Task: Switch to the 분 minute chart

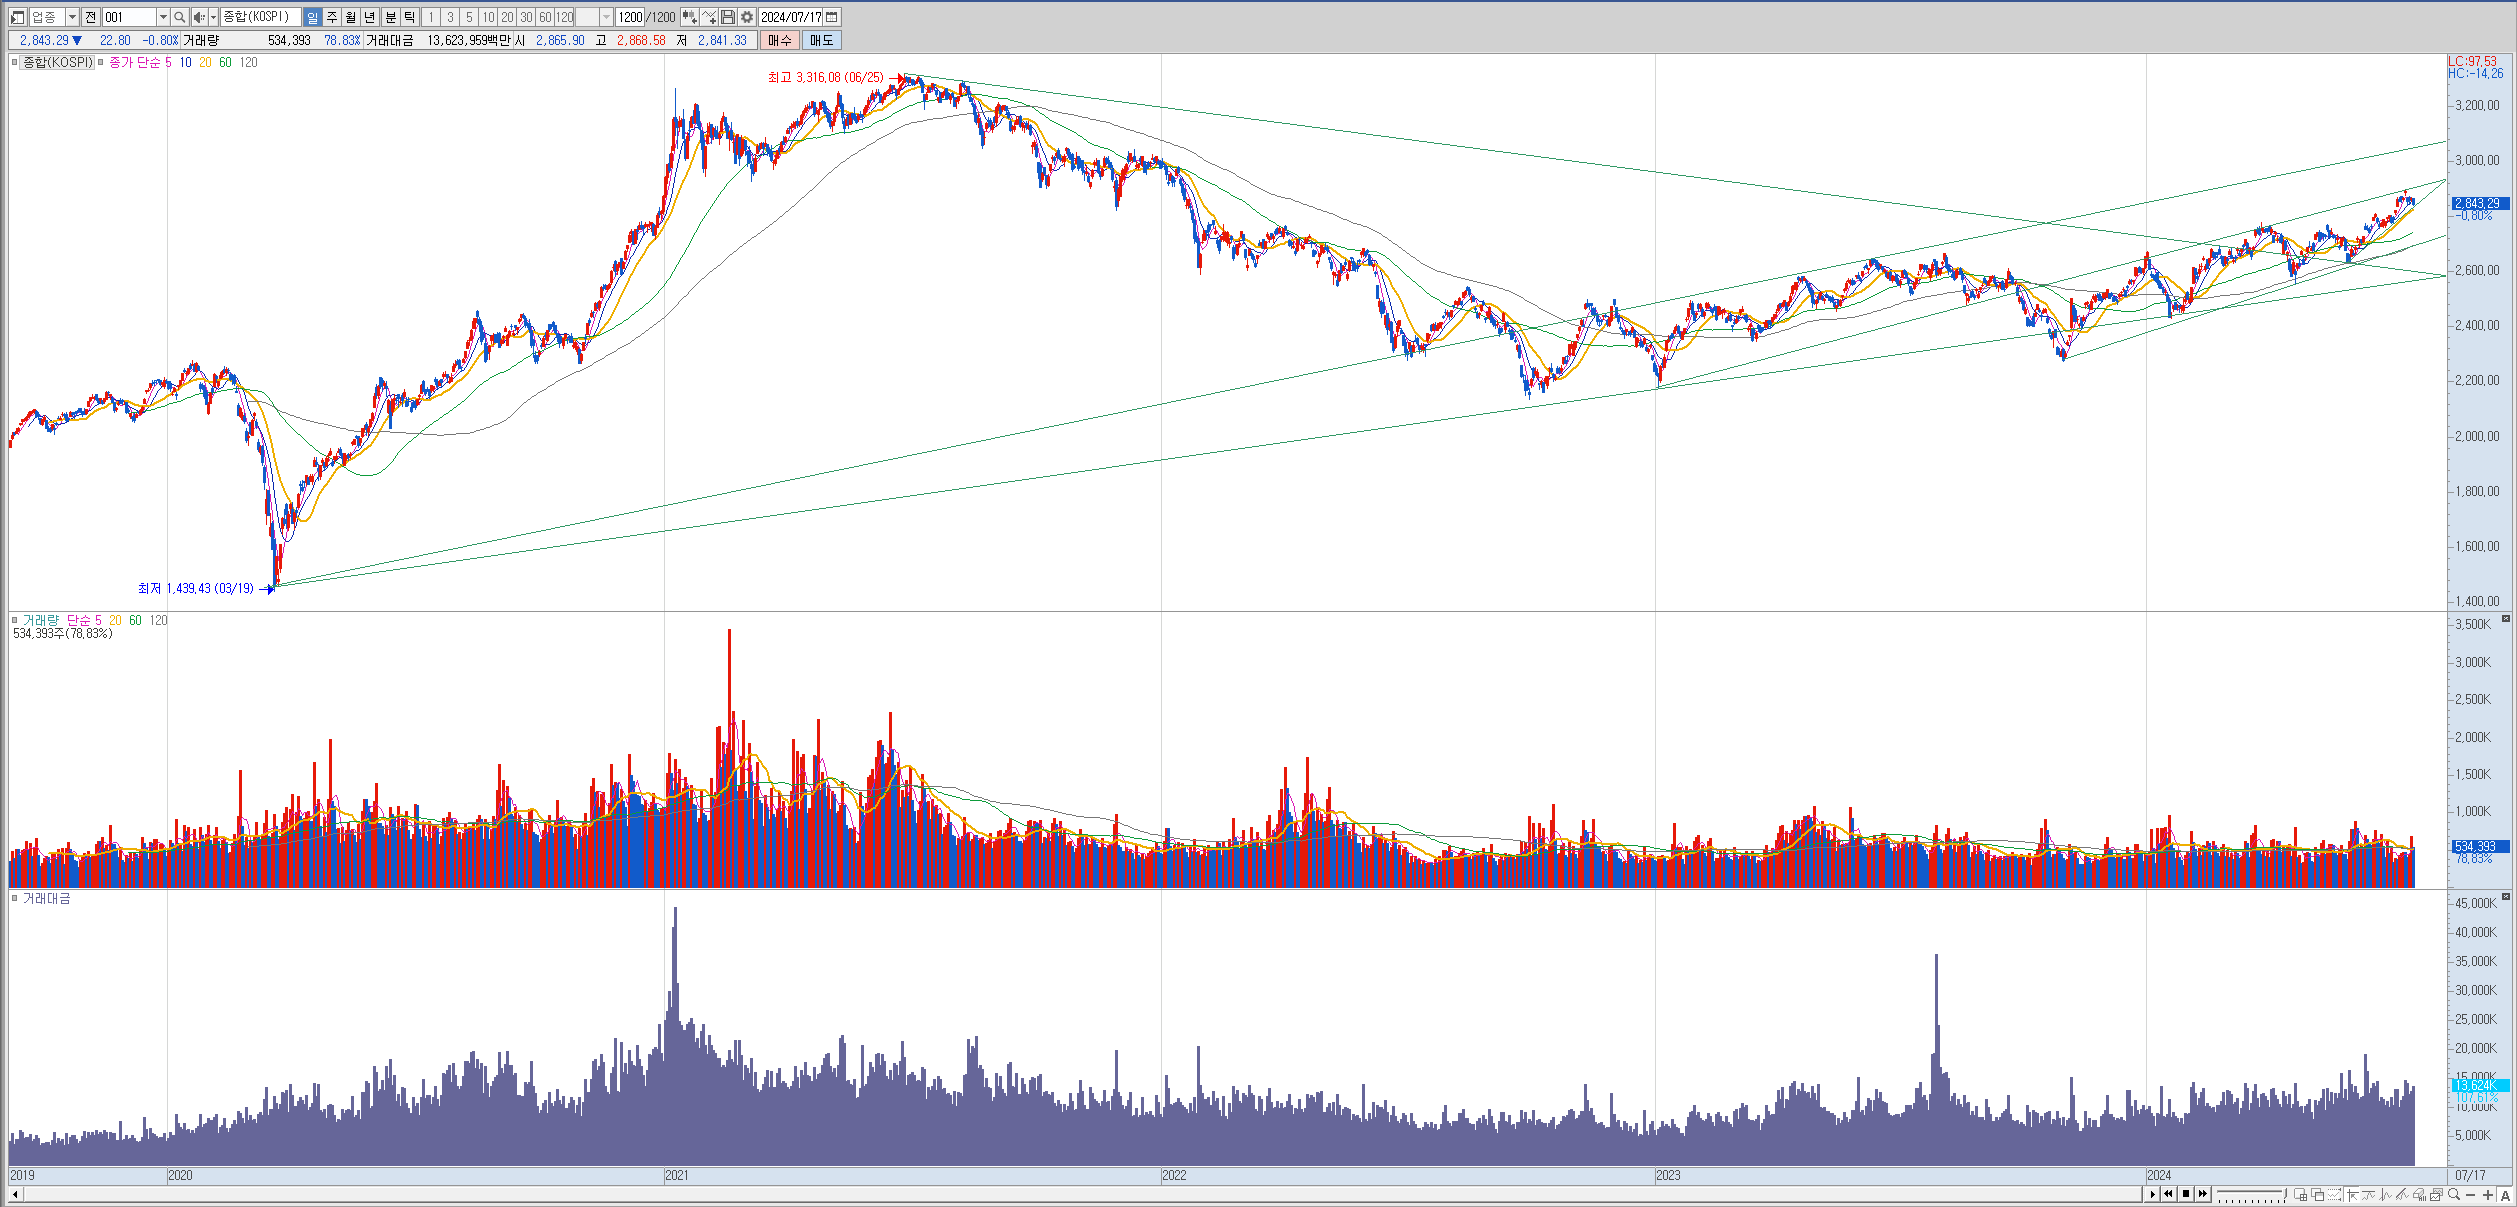Action: (x=391, y=17)
